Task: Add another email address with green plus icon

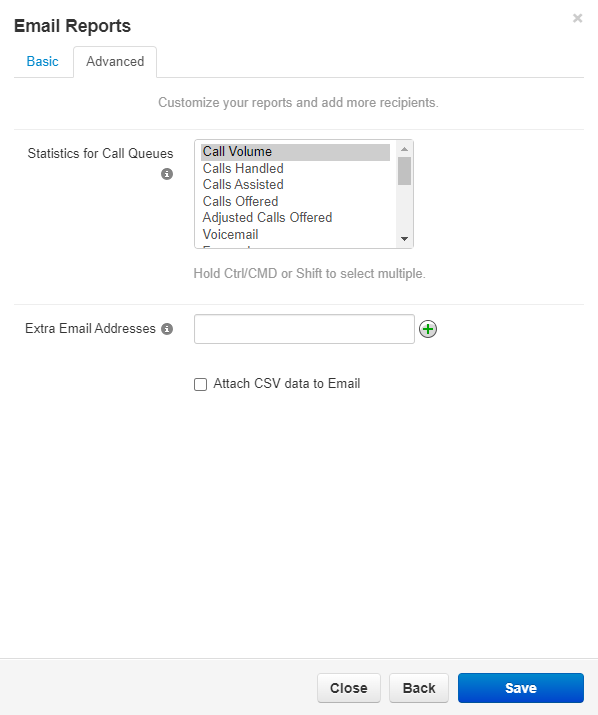Action: [x=428, y=329]
